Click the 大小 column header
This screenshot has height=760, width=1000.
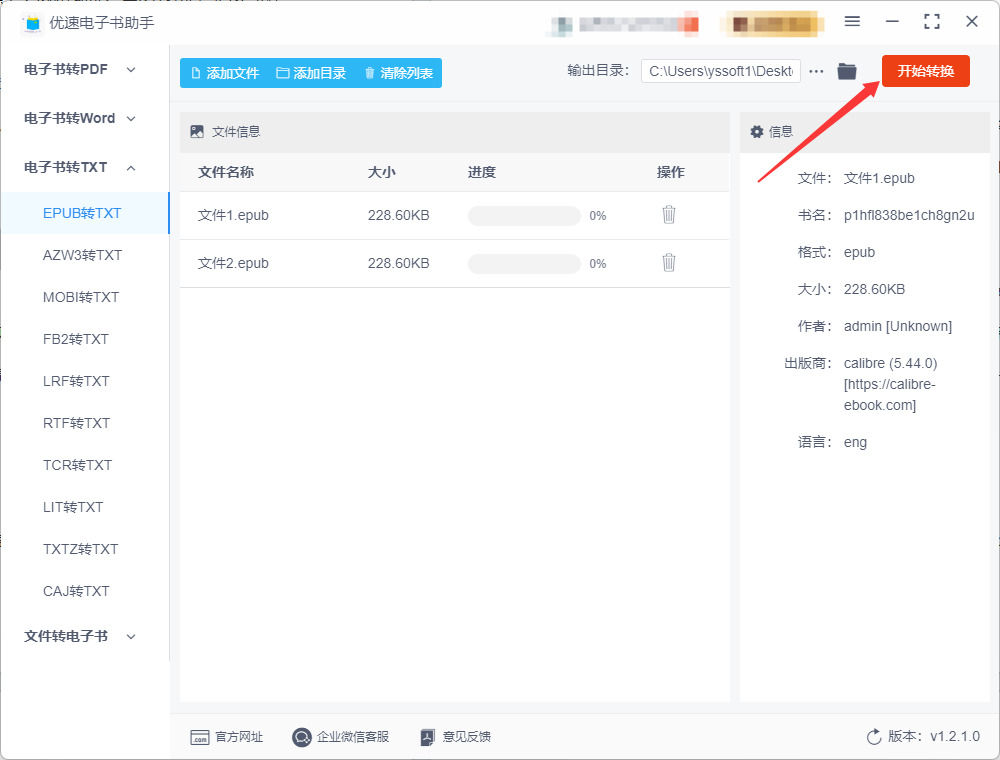381,172
